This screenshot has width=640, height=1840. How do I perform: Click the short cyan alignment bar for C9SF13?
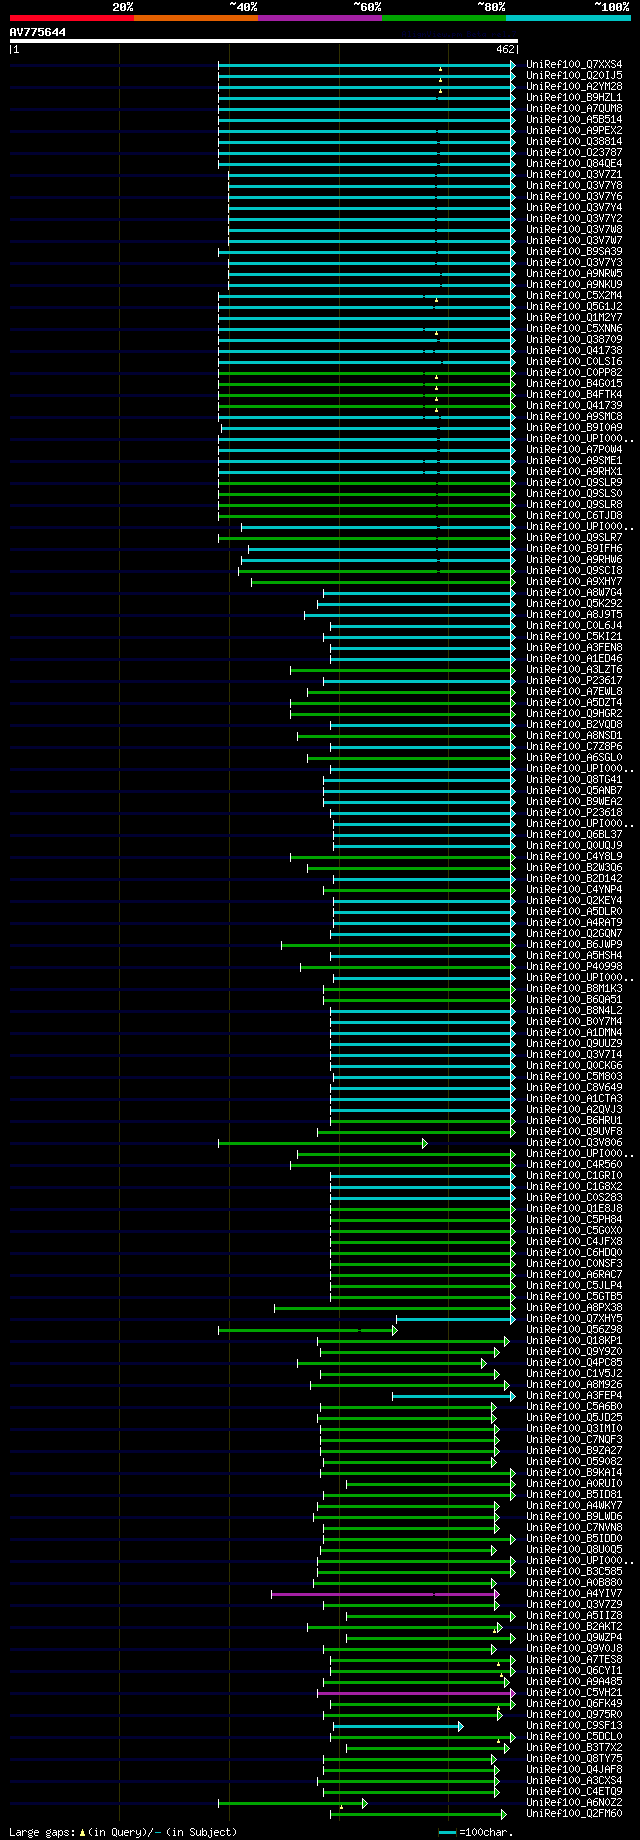398,1725
